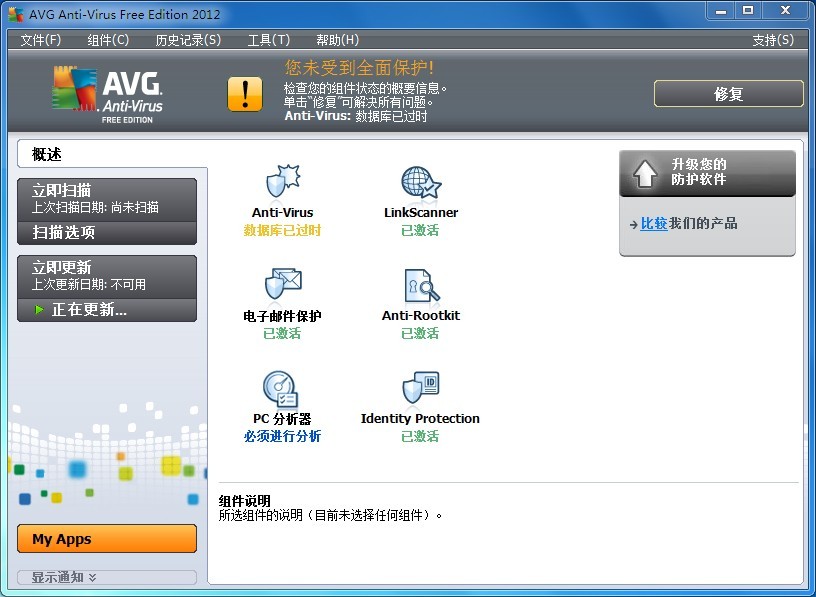Screen dimensions: 816x597
Task: Click the yellow warning exclamation icon
Action: [x=245, y=94]
